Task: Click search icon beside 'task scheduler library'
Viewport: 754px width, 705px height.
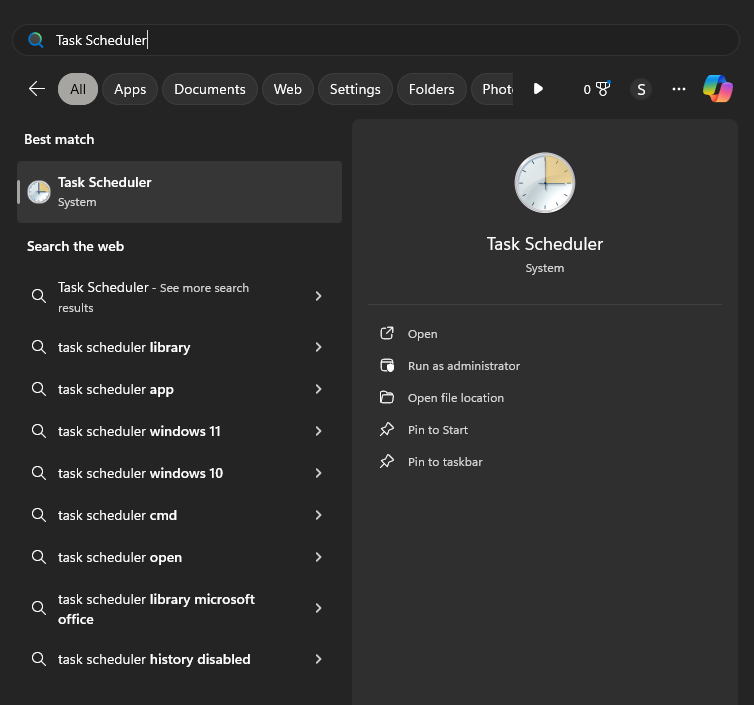Action: (39, 347)
